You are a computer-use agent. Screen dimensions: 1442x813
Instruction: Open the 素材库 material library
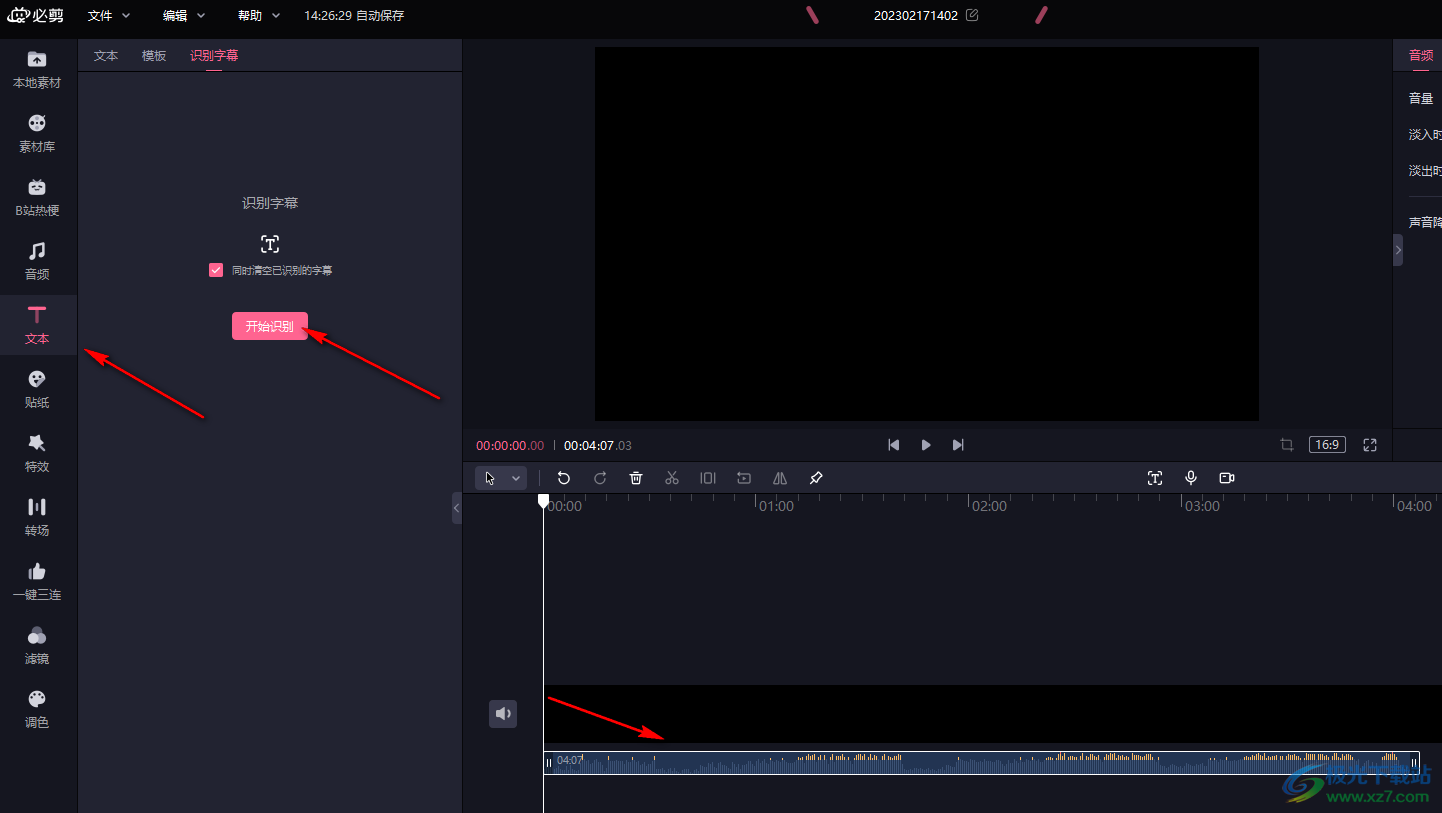(37, 133)
